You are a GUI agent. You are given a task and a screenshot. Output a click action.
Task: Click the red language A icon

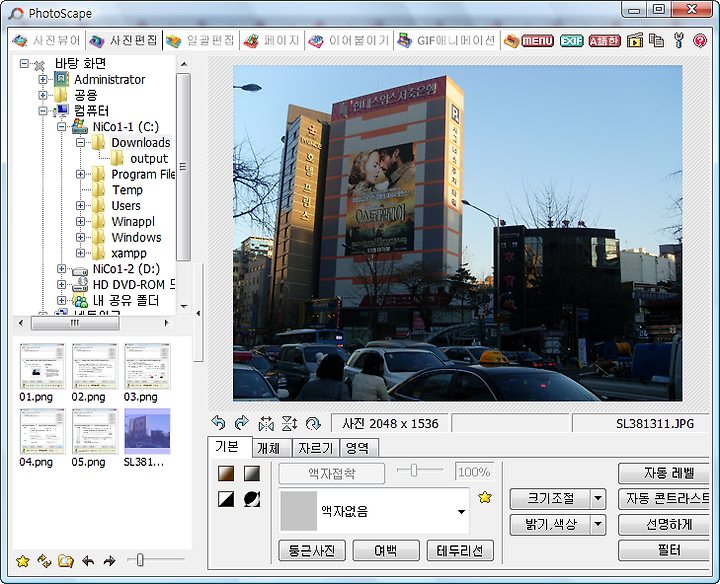604,41
